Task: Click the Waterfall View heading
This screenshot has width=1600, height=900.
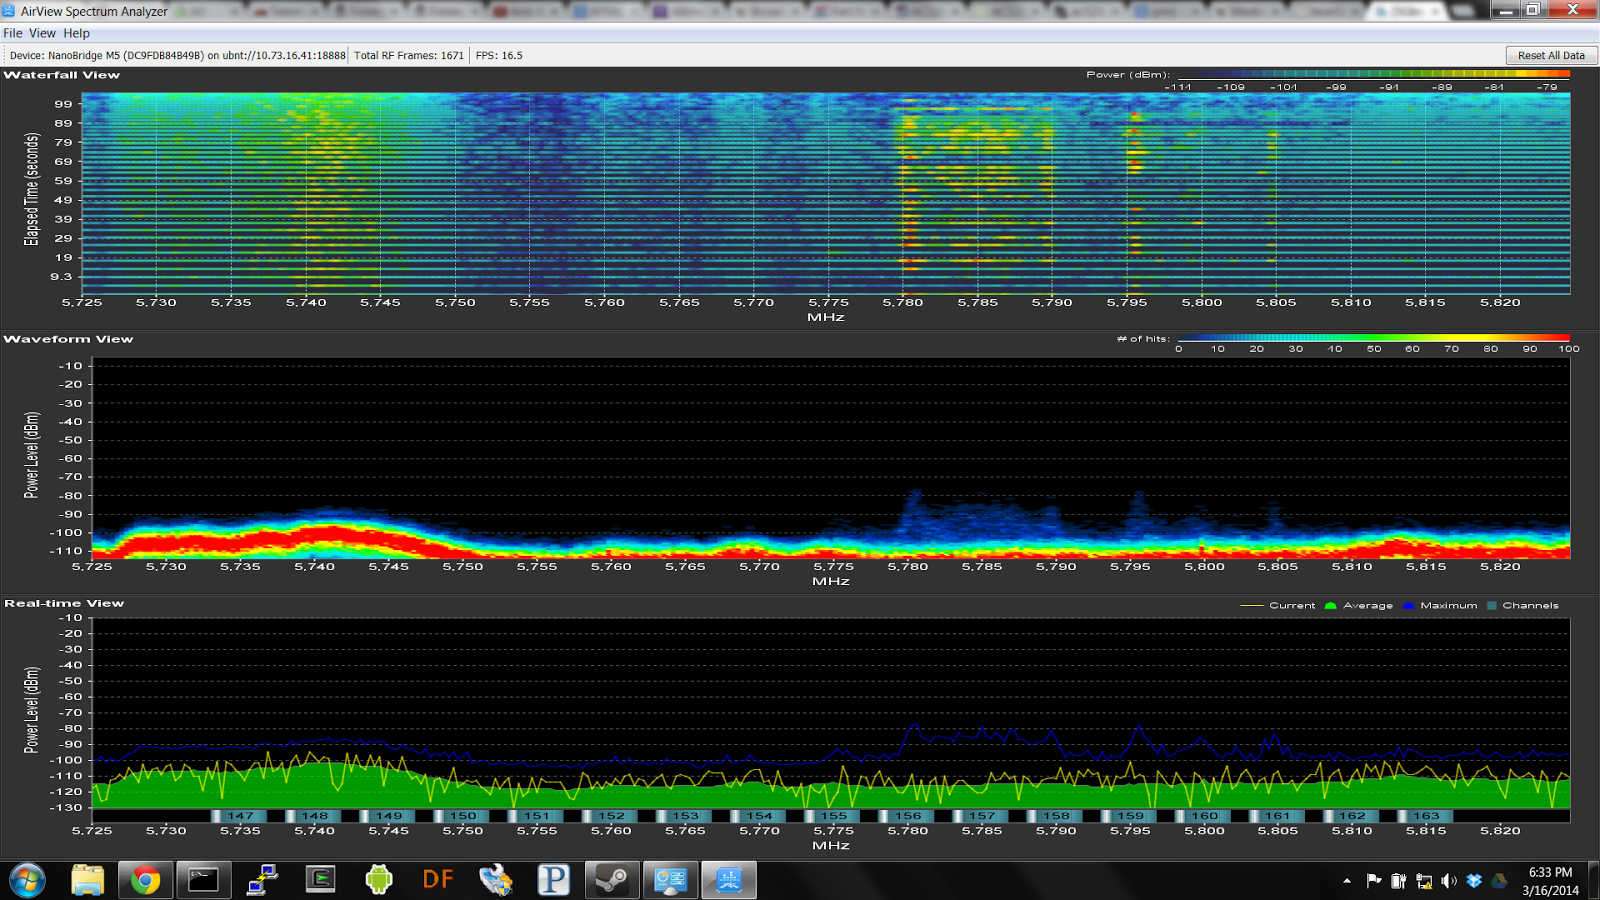Action: coord(62,75)
